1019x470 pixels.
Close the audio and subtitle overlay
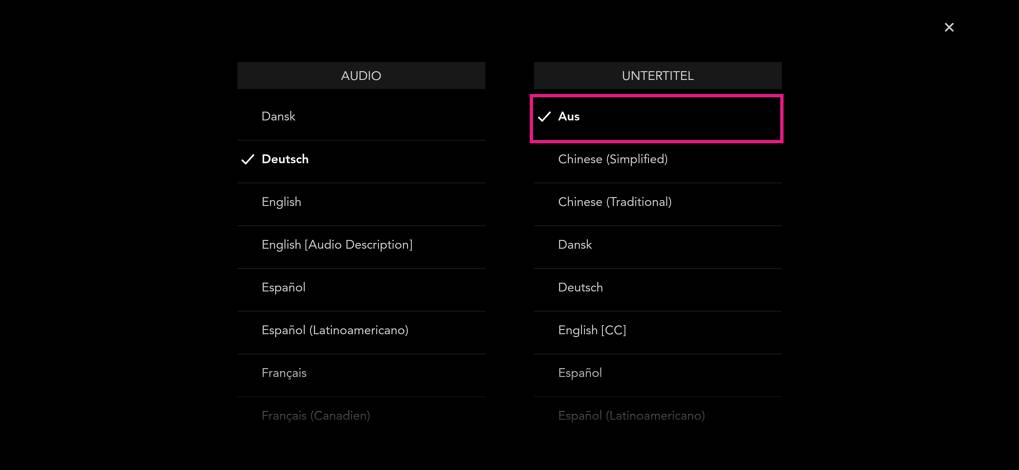(949, 27)
